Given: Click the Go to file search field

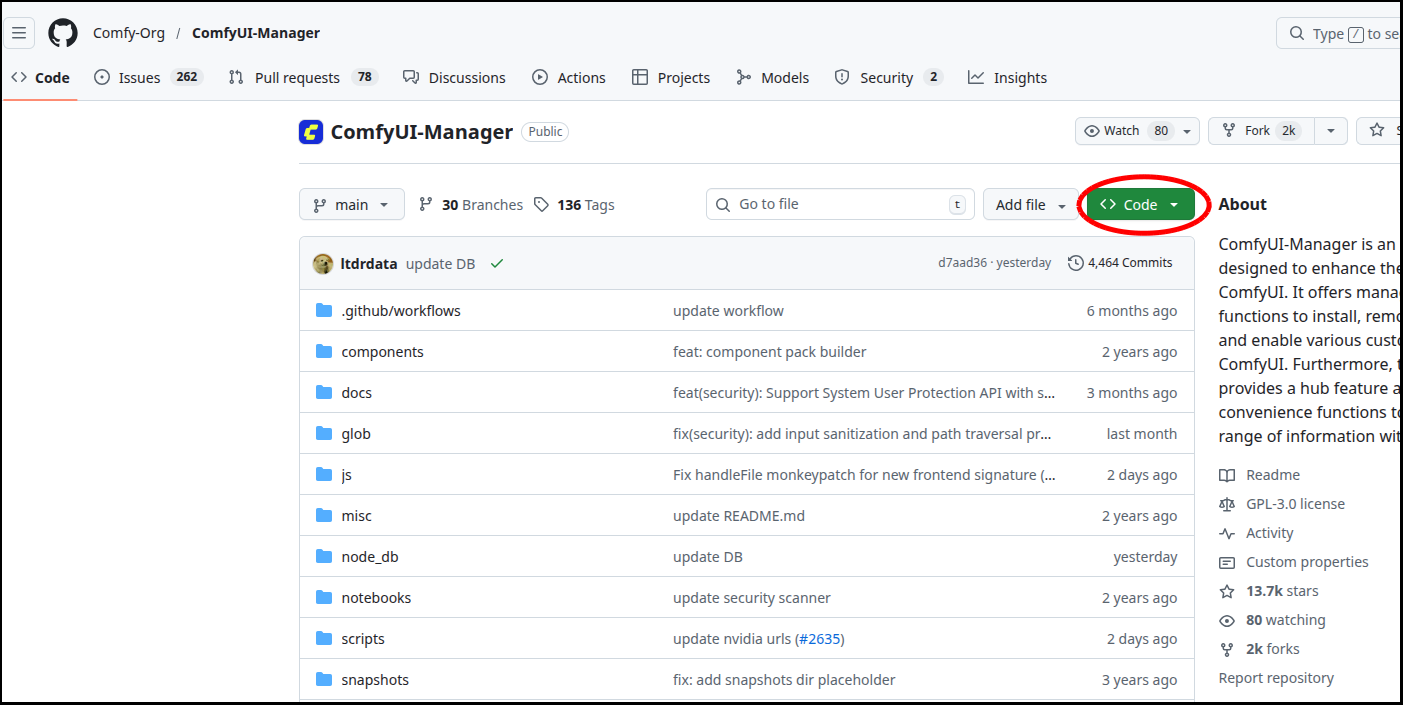Looking at the screenshot, I should coord(840,205).
